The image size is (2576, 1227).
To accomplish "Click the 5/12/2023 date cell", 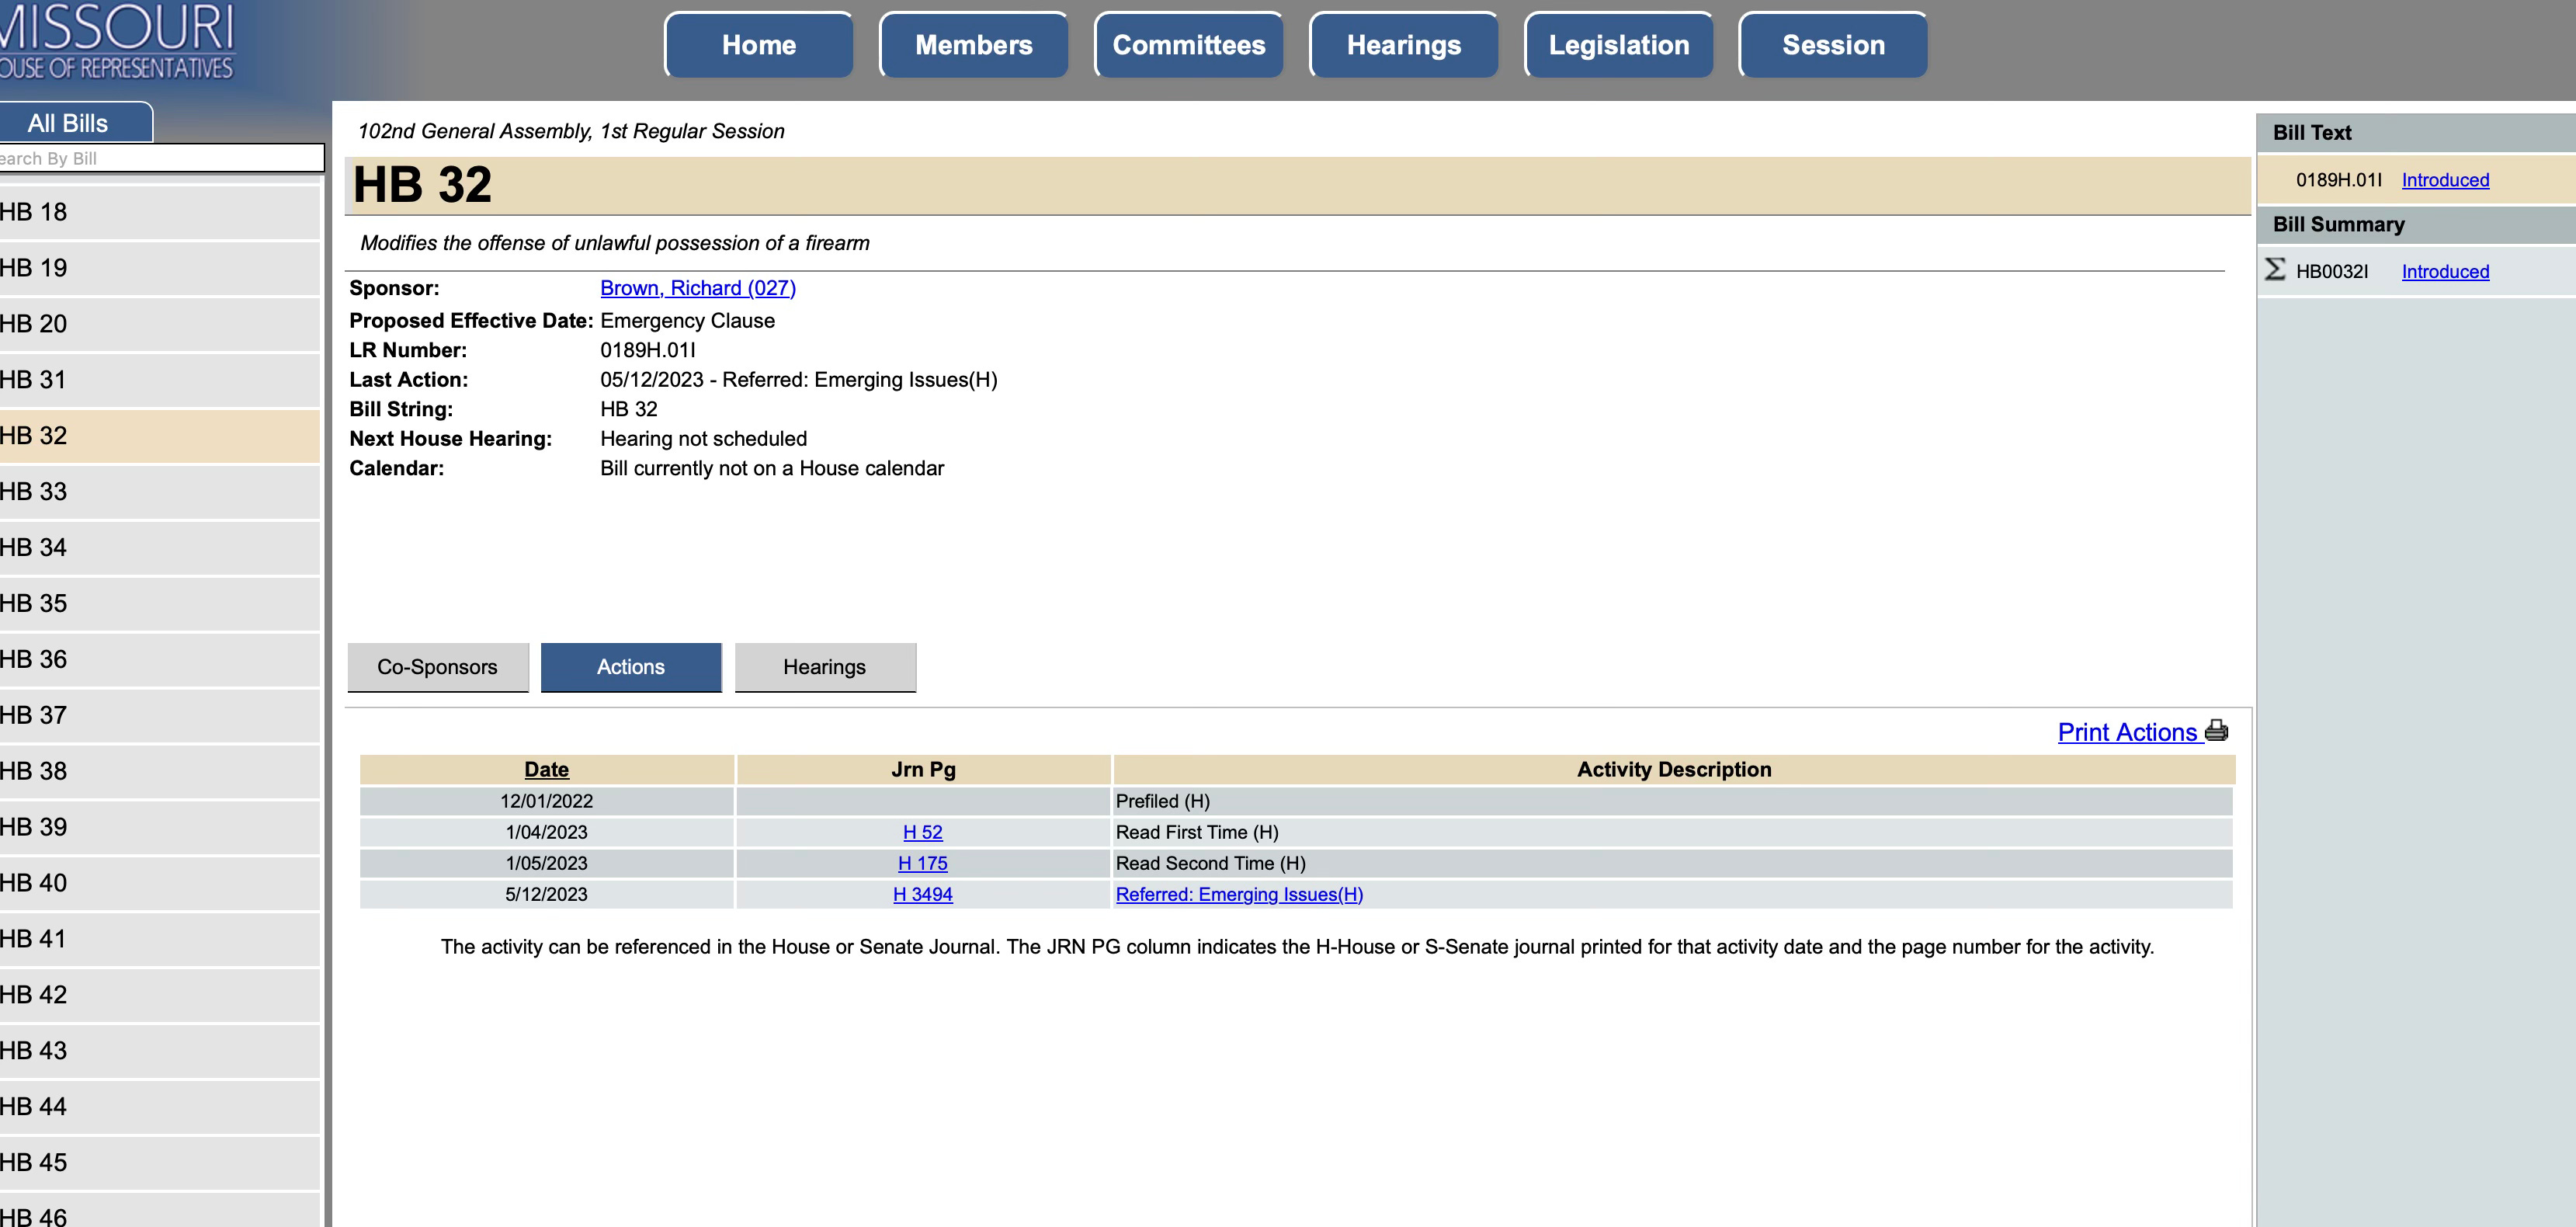I will click(546, 894).
